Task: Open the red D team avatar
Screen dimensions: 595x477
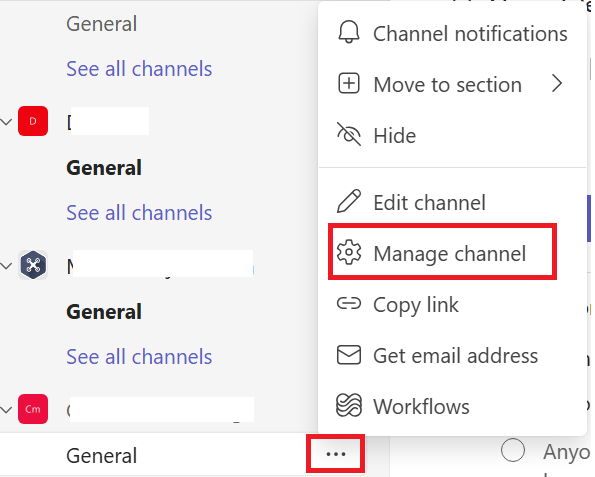Action: [33, 121]
